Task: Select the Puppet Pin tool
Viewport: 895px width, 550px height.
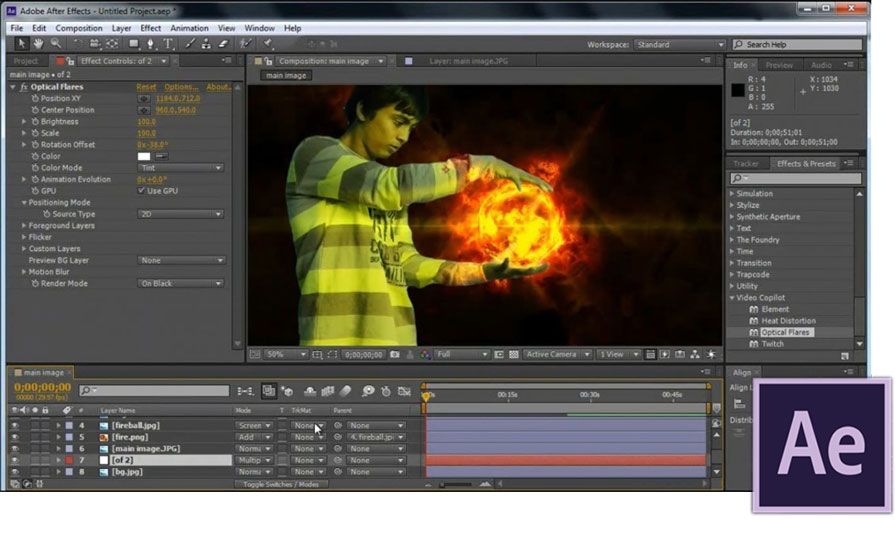Action: pyautogui.click(x=267, y=43)
